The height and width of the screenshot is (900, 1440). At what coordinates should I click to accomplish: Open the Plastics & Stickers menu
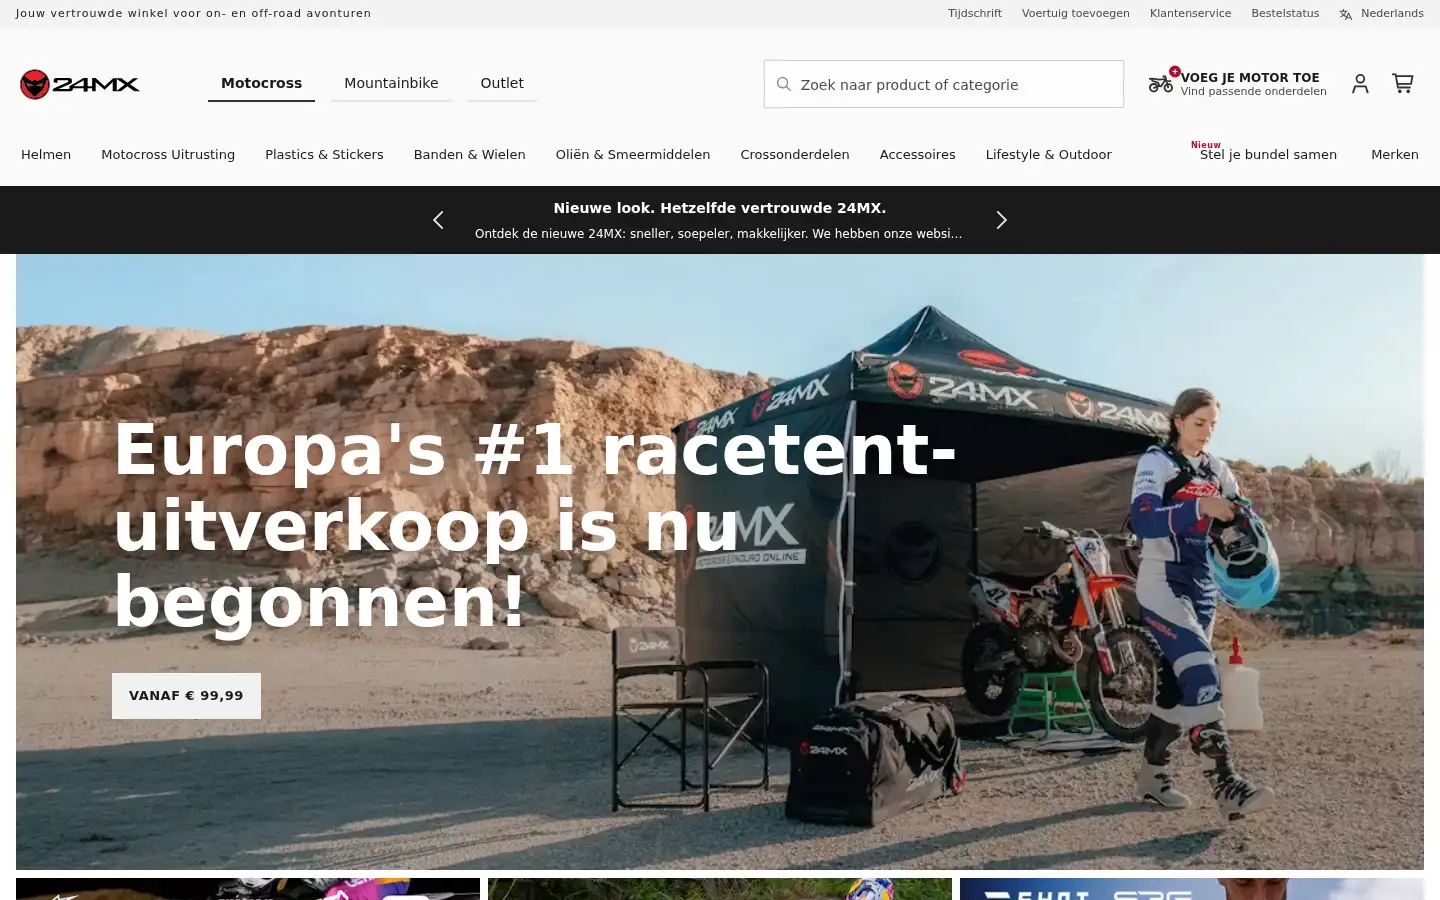[x=324, y=155]
